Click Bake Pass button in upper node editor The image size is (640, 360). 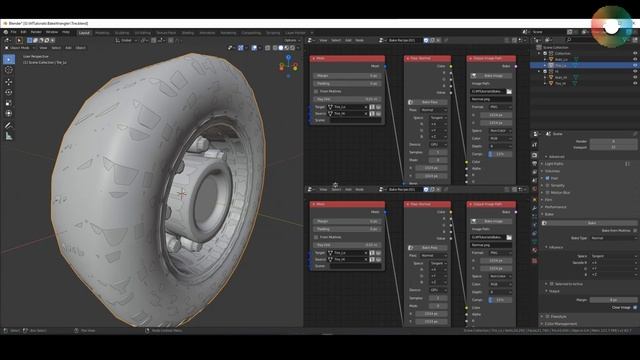[x=427, y=102]
